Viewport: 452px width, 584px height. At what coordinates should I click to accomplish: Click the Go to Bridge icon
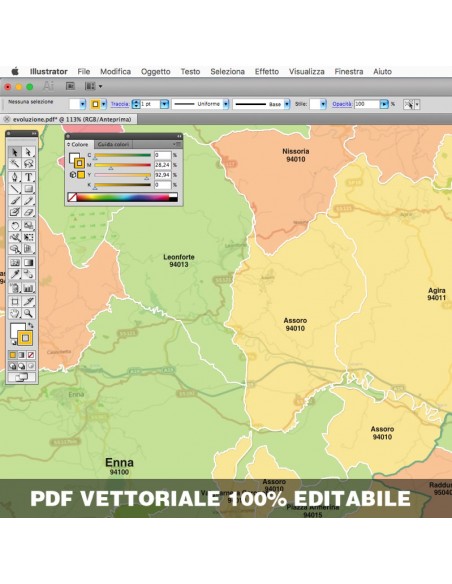pyautogui.click(x=70, y=86)
